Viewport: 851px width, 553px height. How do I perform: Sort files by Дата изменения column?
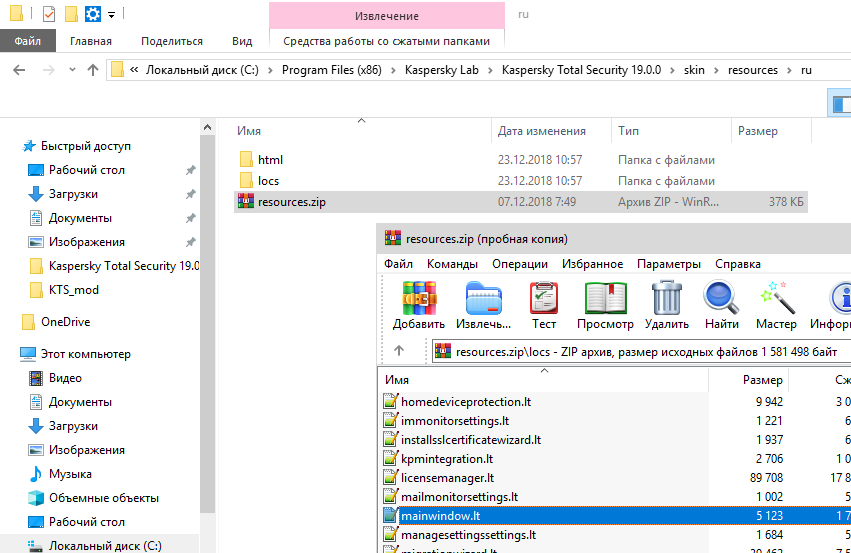[x=541, y=131]
